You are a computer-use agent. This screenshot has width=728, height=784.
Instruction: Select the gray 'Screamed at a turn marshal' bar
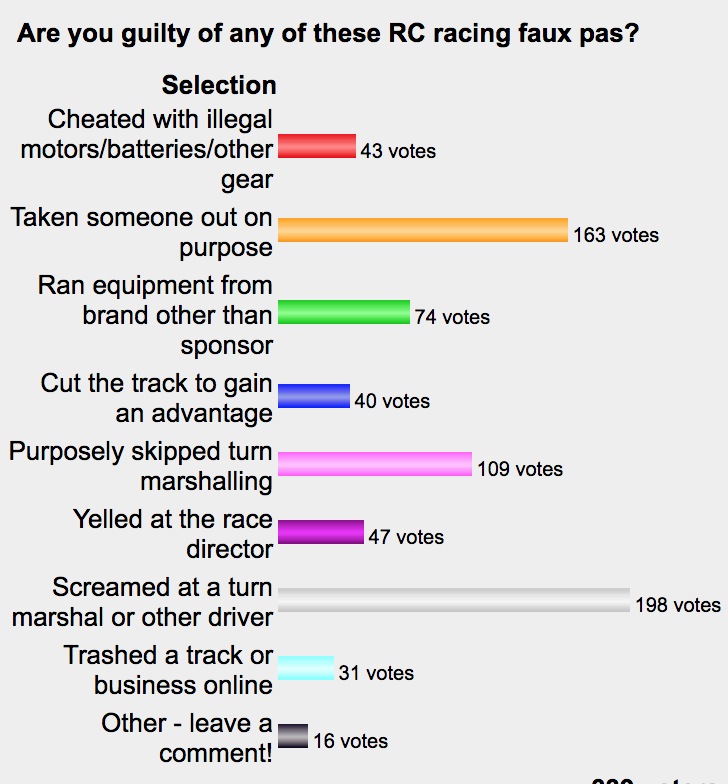click(454, 600)
